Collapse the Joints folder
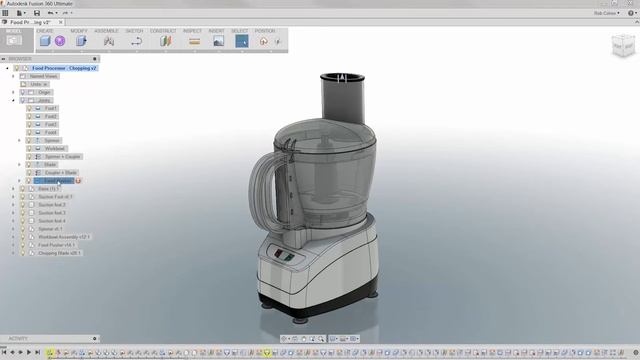Image resolution: width=640 pixels, height=360 pixels. pos(13,100)
